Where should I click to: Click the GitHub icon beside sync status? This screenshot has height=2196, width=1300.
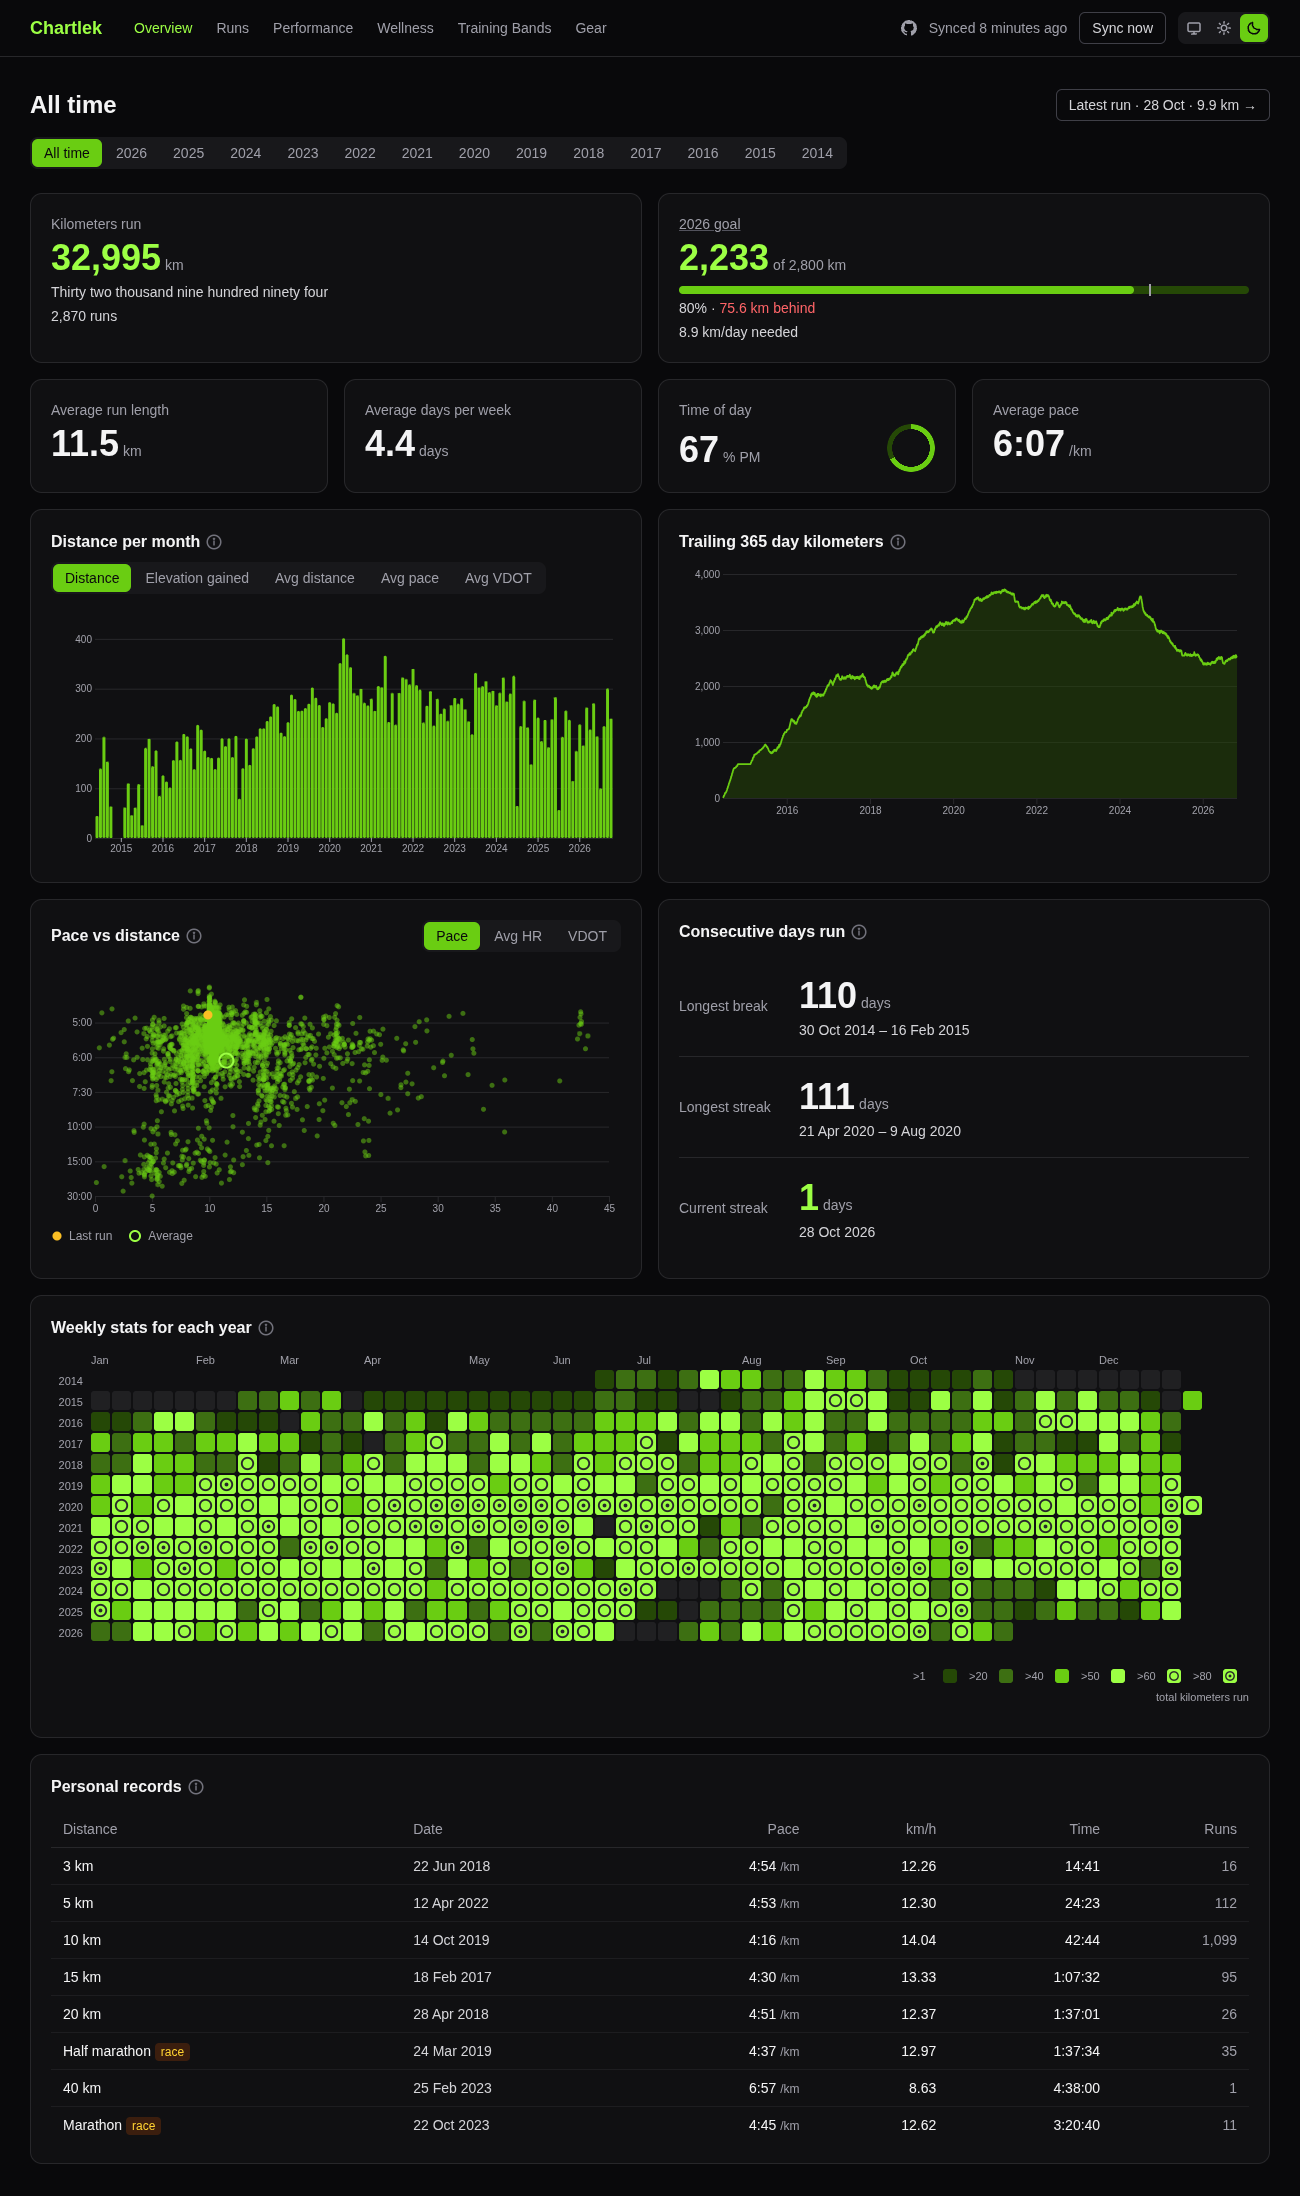tap(909, 28)
